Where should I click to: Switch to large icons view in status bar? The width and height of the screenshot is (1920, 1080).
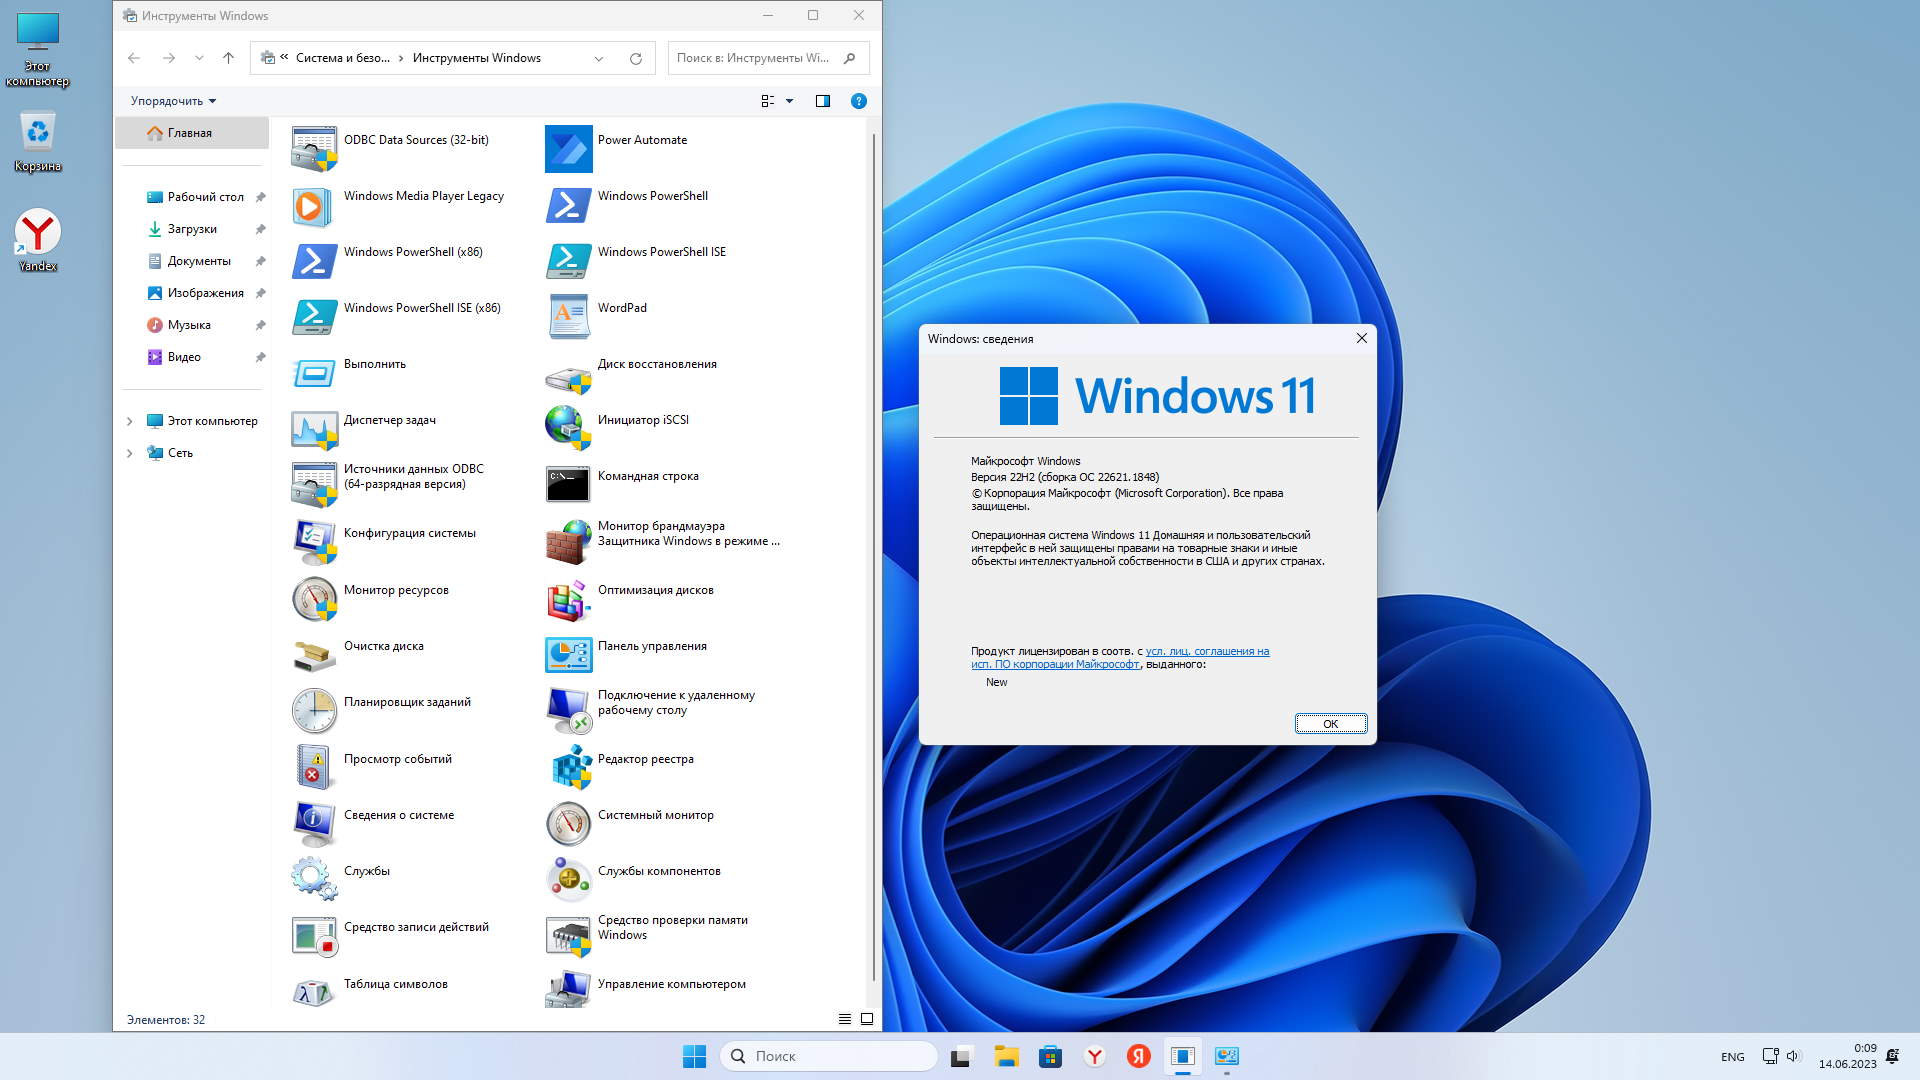(x=867, y=1019)
